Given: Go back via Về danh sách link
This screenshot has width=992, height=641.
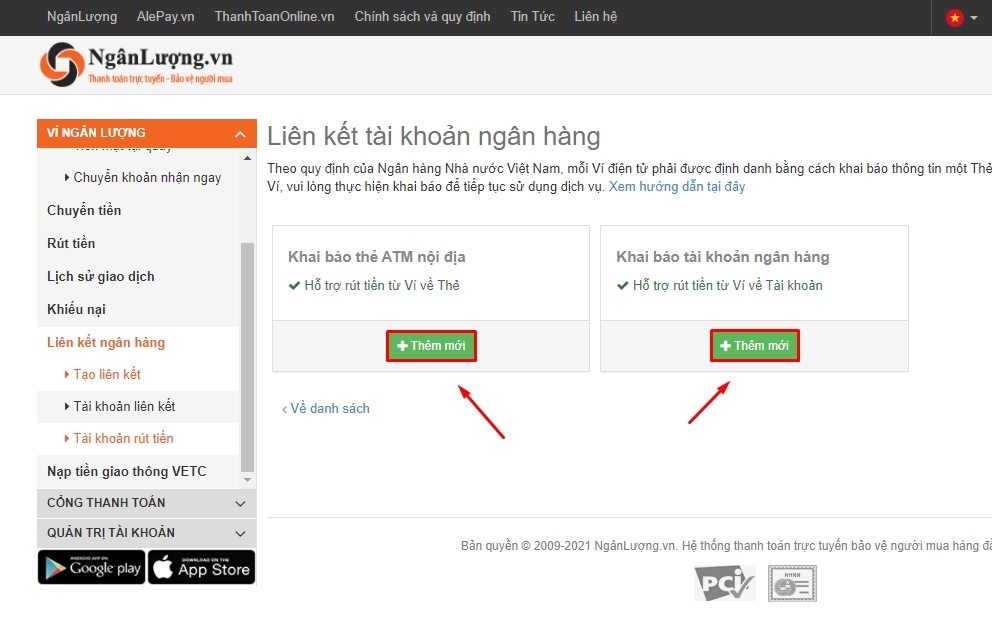Looking at the screenshot, I should pos(325,409).
